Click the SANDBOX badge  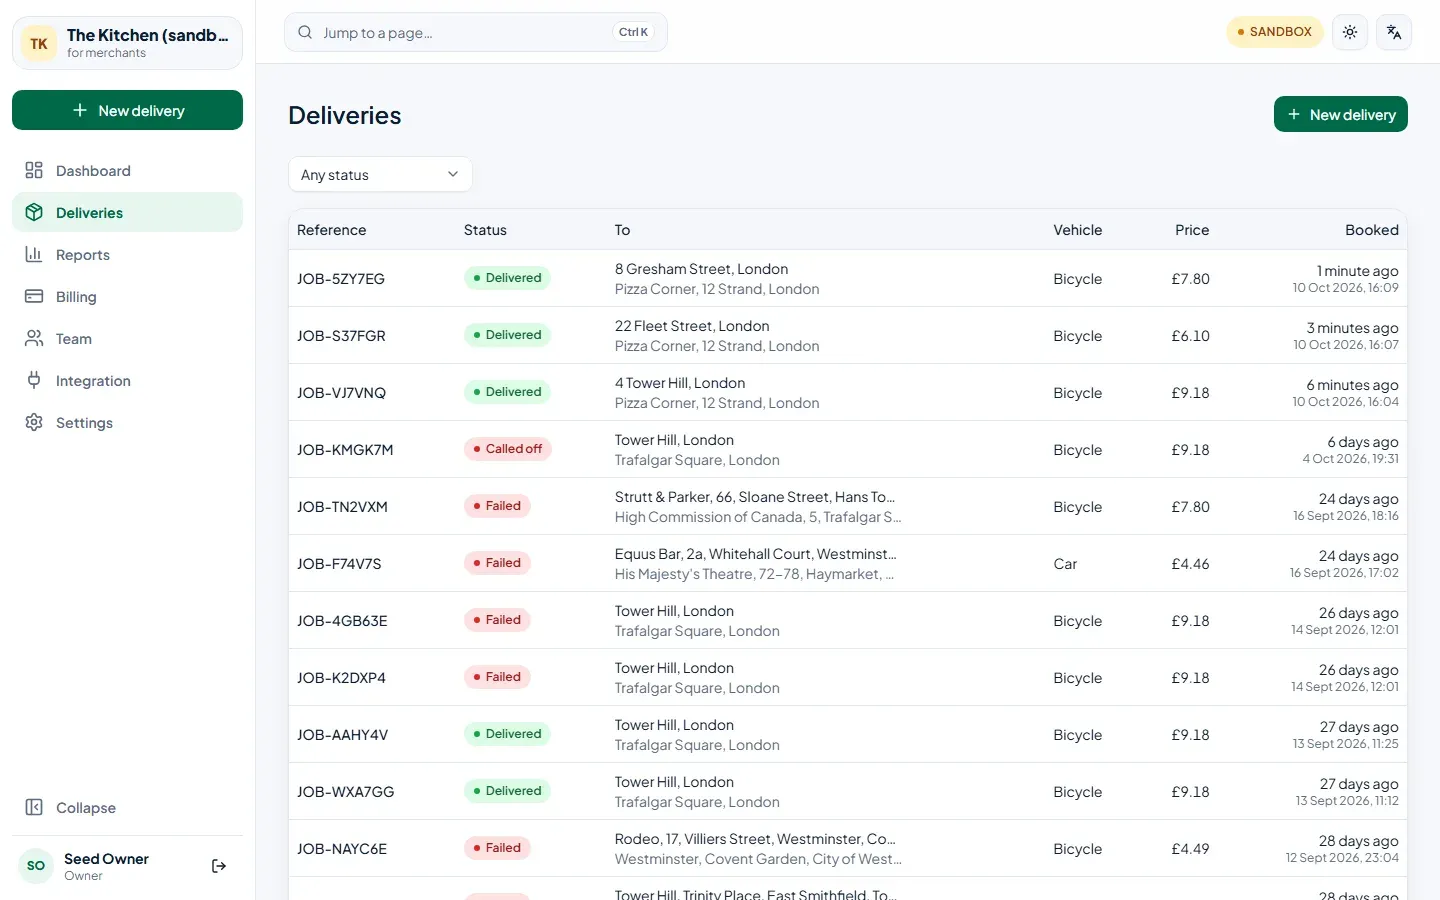point(1275,32)
